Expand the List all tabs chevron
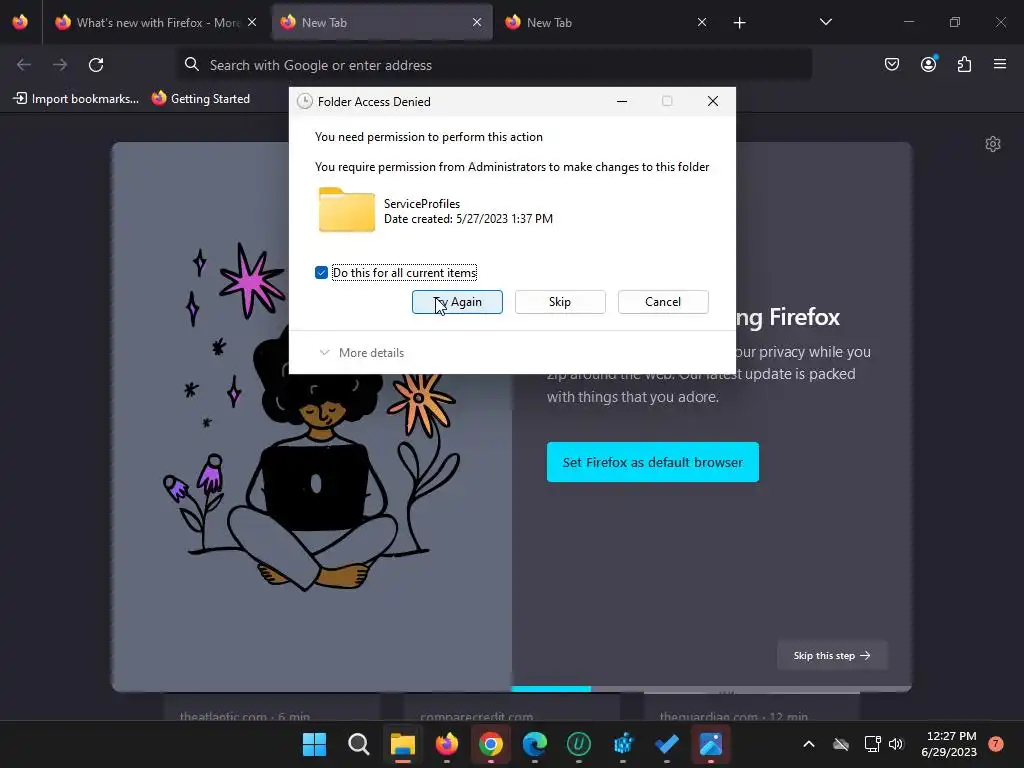 pyautogui.click(x=825, y=22)
